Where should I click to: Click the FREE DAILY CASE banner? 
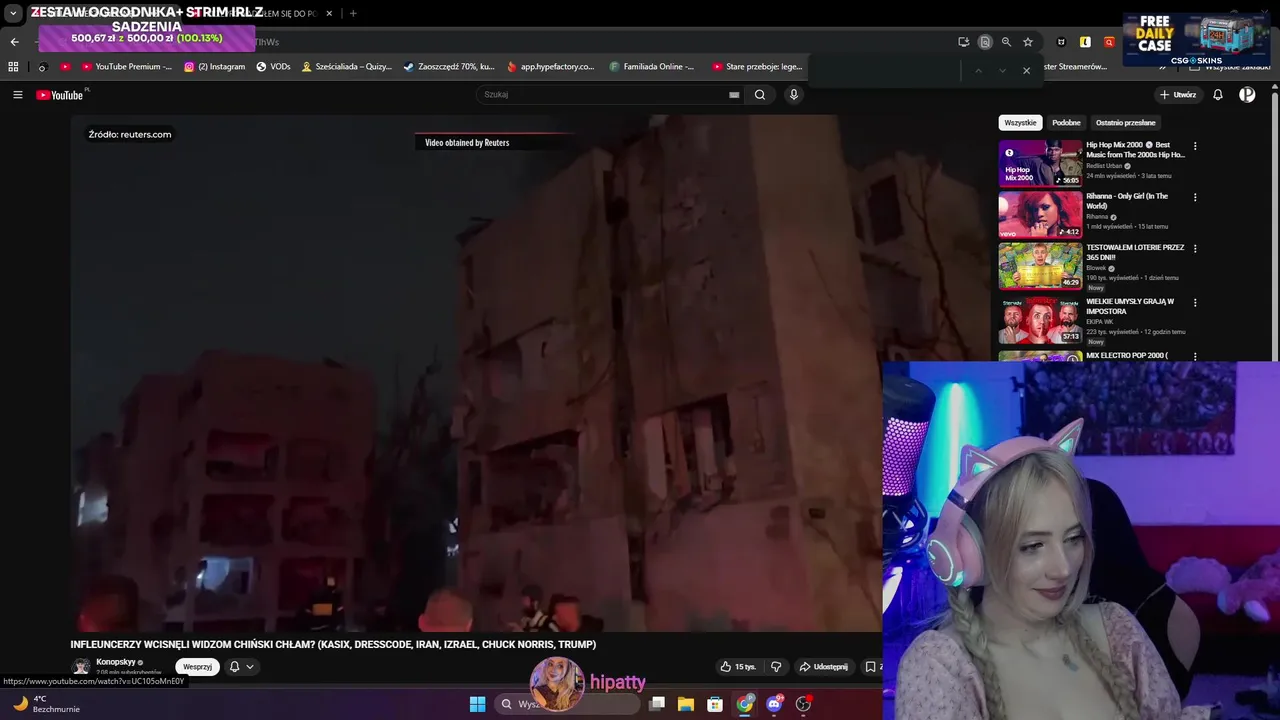[1197, 39]
